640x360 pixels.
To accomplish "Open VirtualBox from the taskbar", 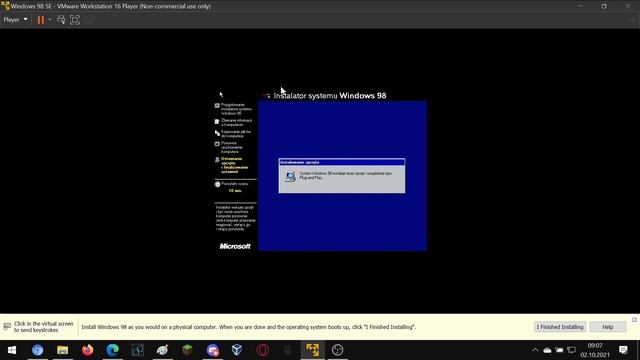I will click(x=237, y=350).
